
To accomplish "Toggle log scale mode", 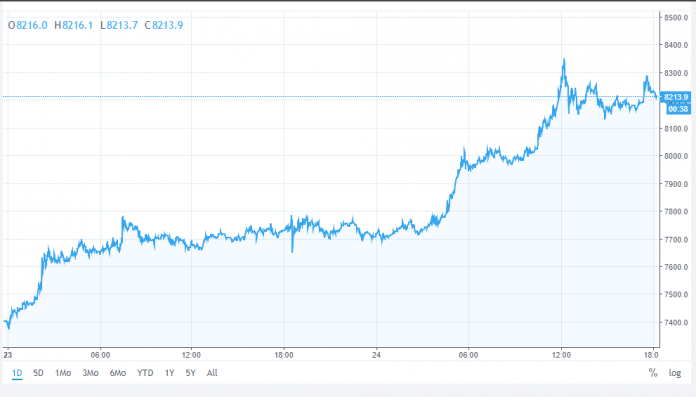I will pos(675,373).
